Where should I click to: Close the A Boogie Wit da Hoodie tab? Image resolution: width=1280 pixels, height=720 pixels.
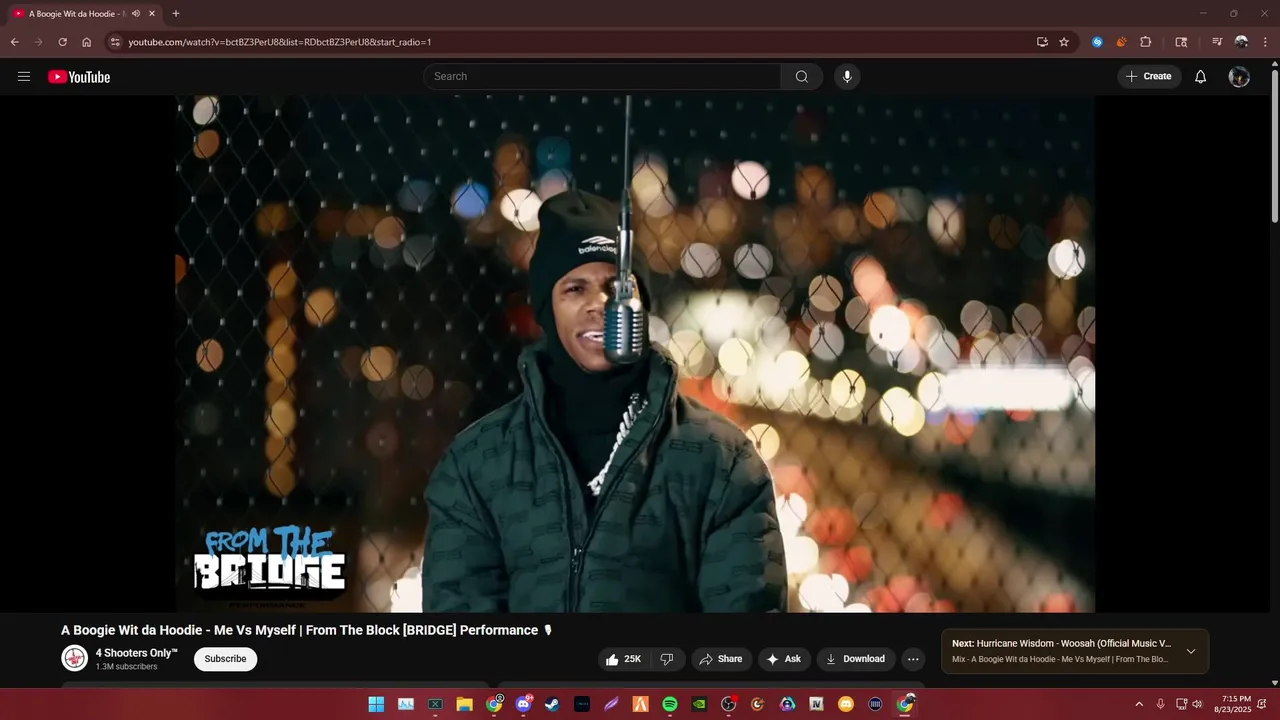tap(152, 14)
